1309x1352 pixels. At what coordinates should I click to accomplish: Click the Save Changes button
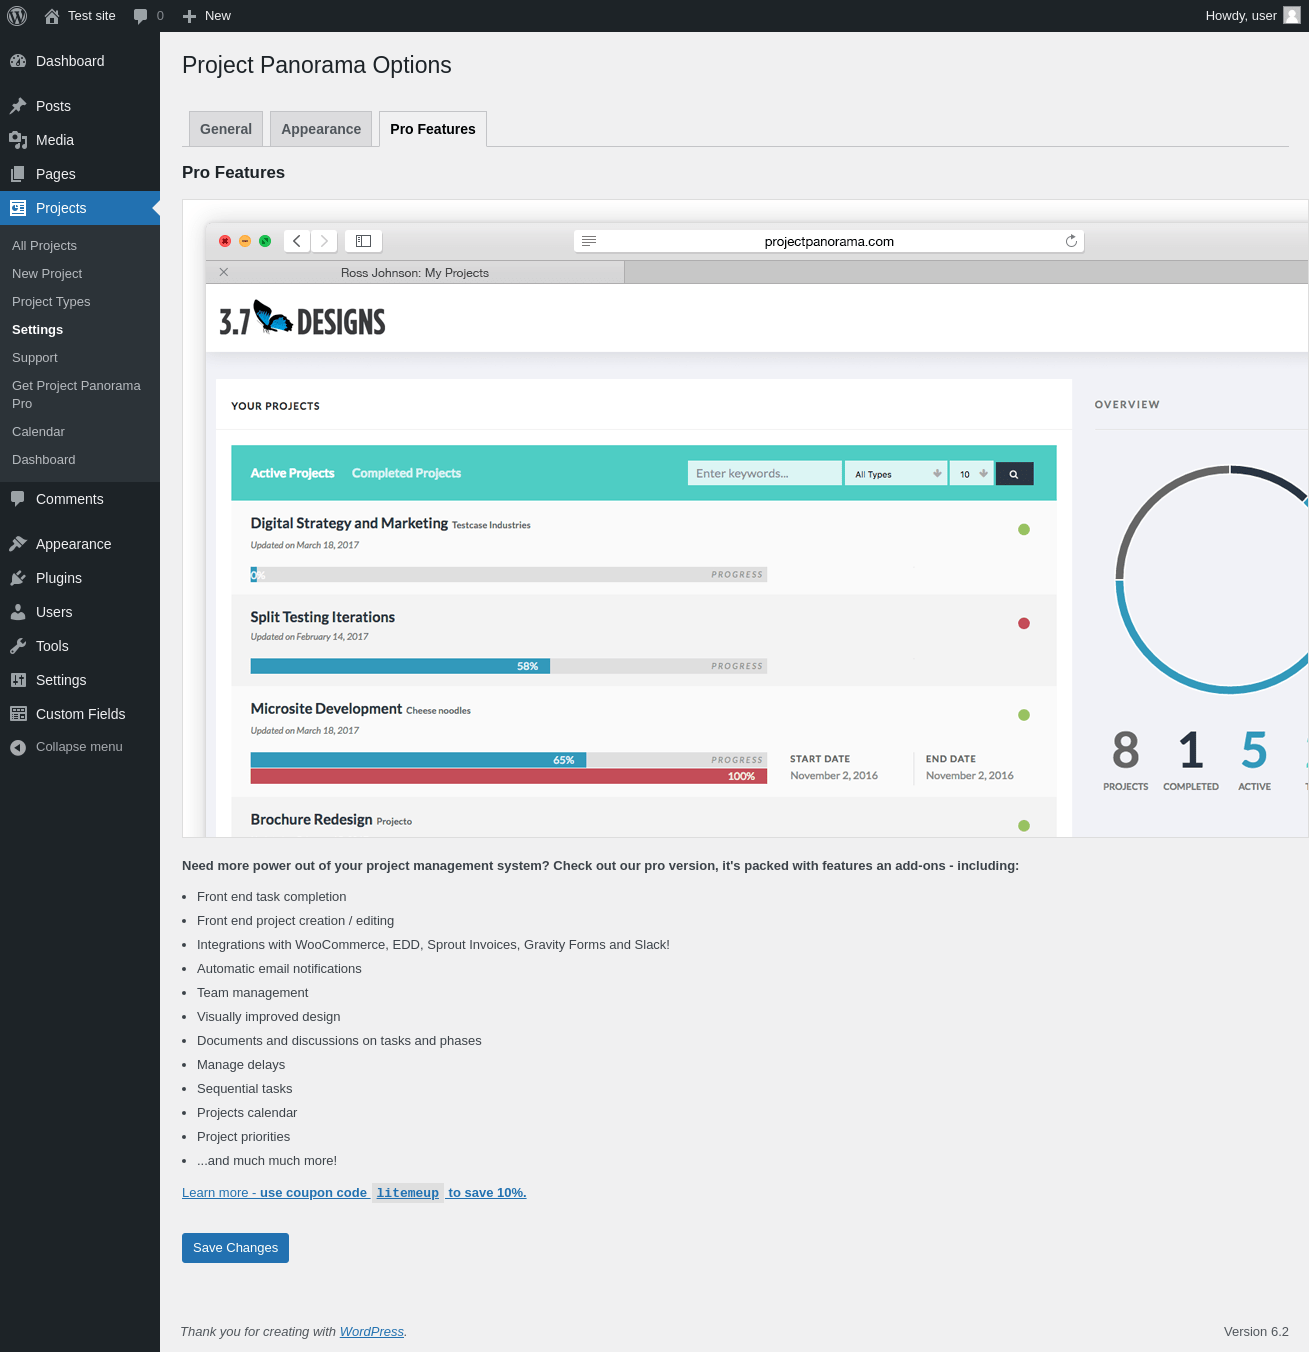[235, 1248]
